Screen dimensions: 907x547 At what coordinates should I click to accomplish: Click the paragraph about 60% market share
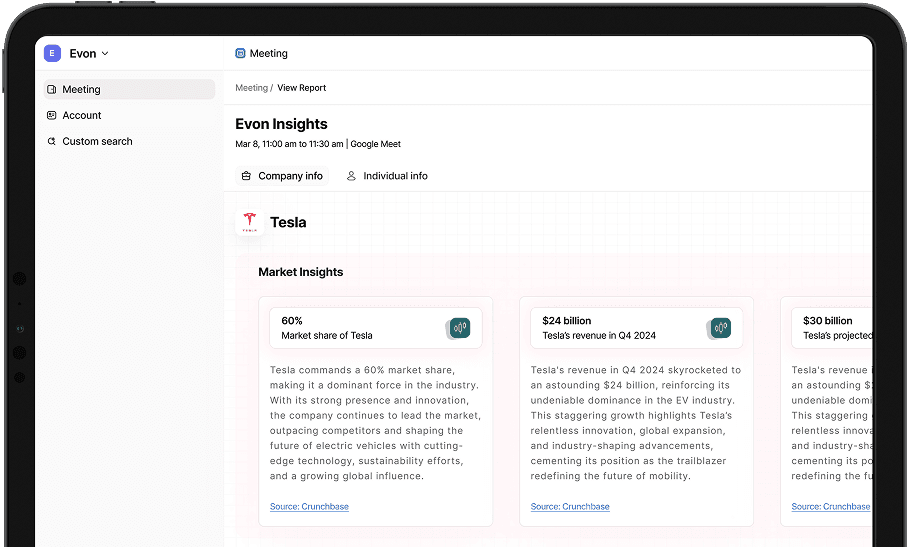[x=375, y=423]
